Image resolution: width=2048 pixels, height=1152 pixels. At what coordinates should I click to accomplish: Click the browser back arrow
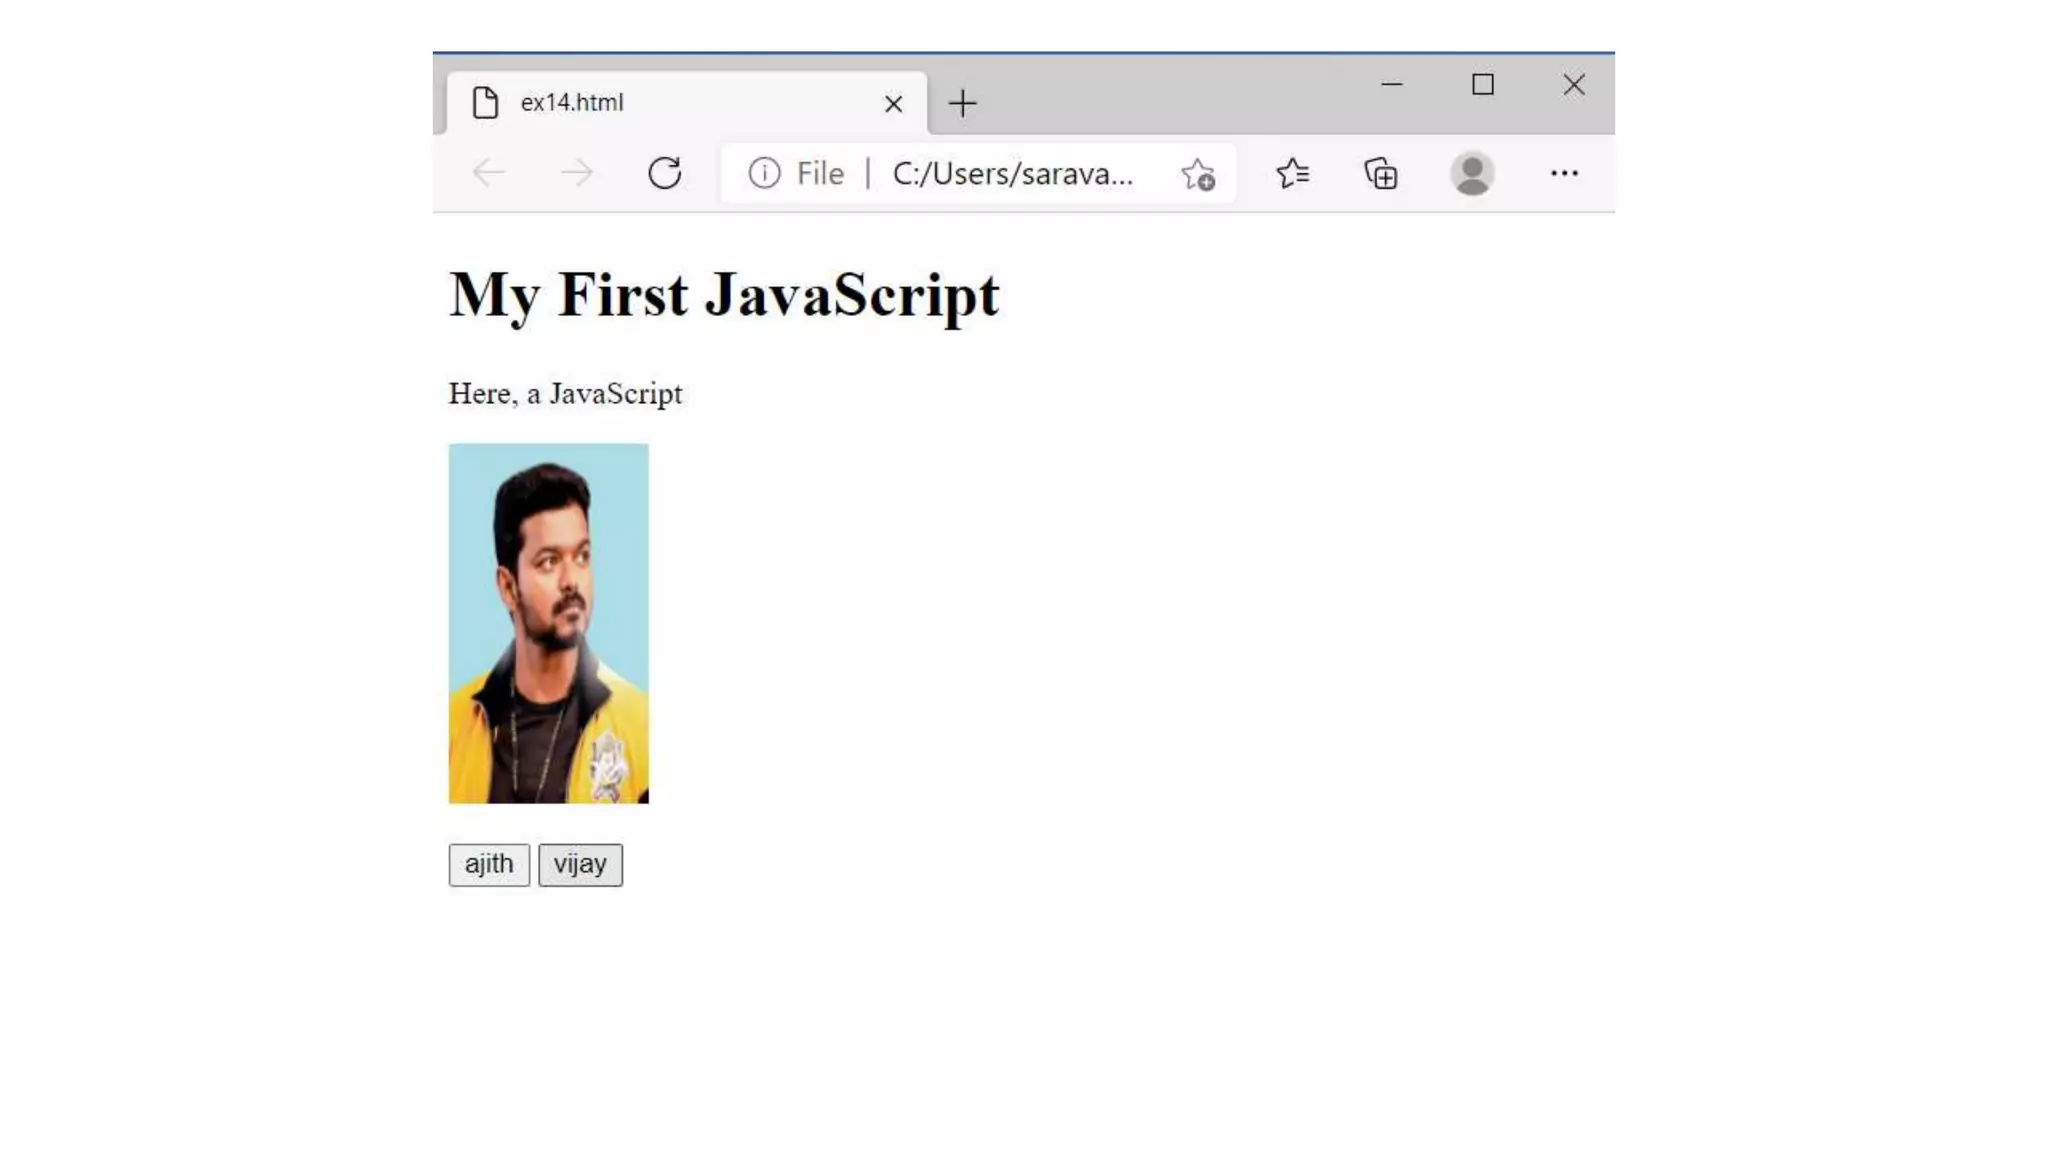click(489, 173)
